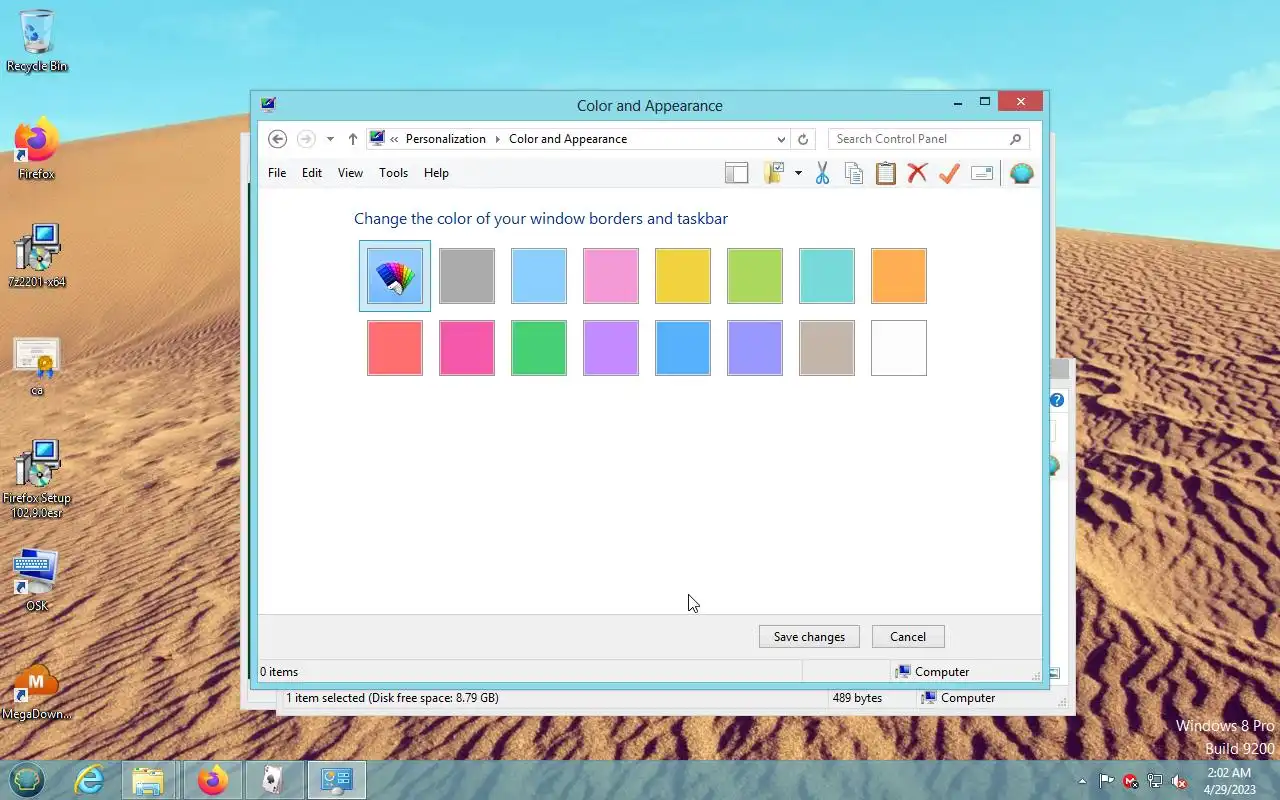Click the search magnifier icon
This screenshot has width=1280, height=800.
coord(1015,139)
